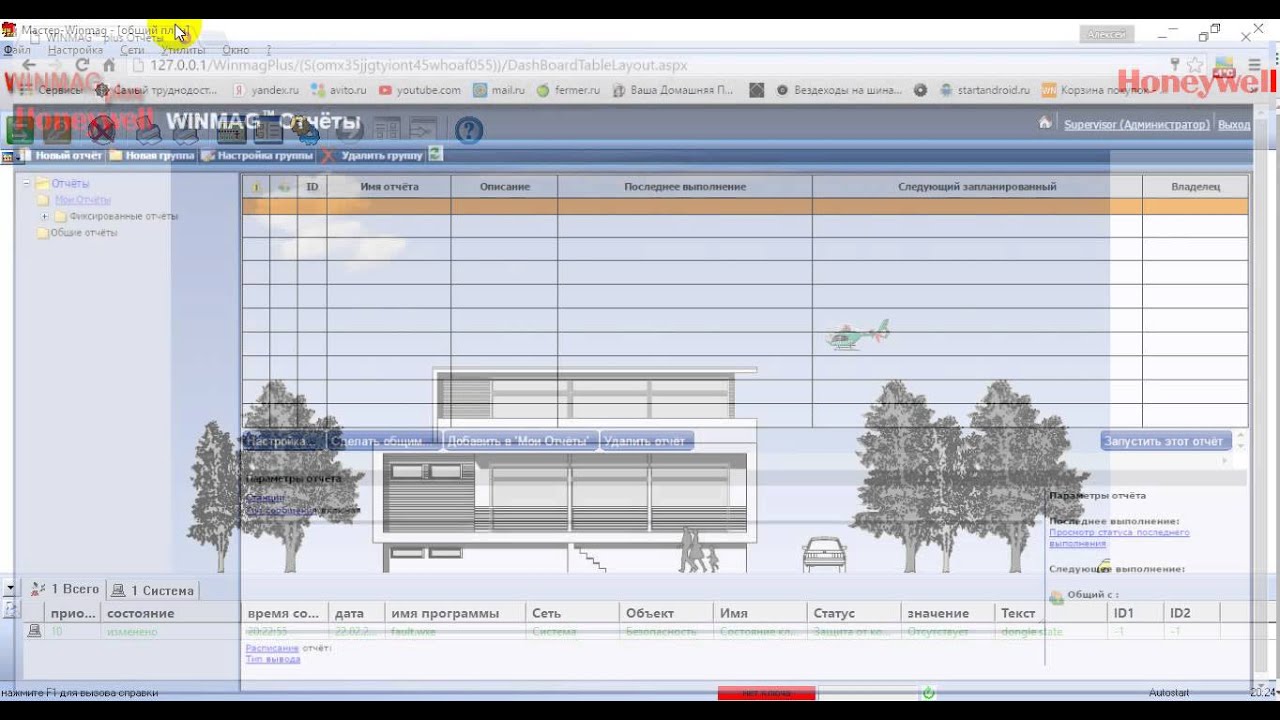
Task: Open Просмотр статуса последнего выполнения link
Action: coord(1119,538)
